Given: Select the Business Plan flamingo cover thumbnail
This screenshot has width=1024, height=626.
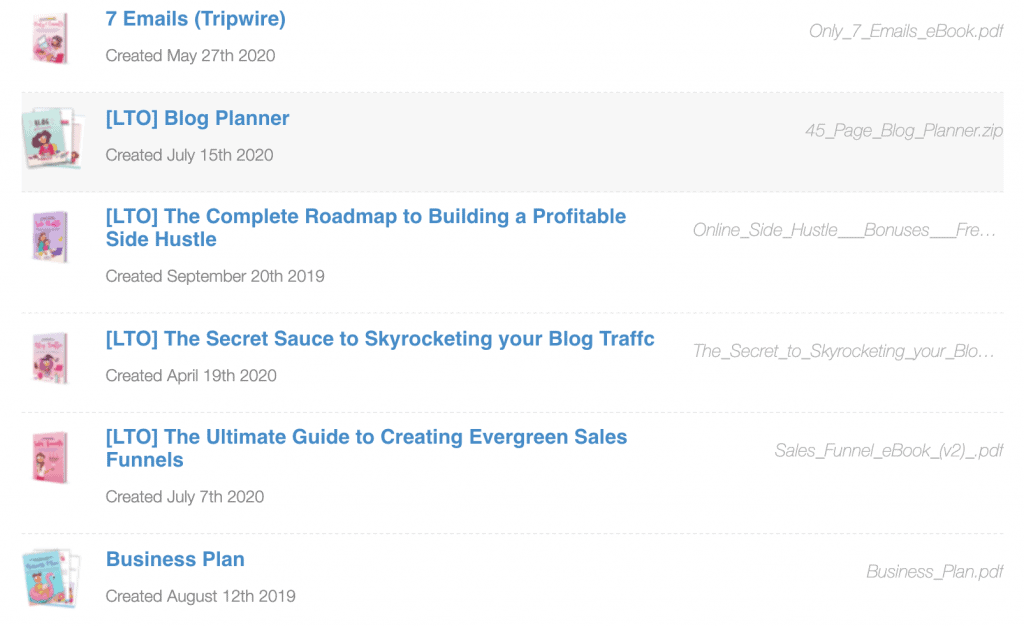Looking at the screenshot, I should click(x=51, y=578).
